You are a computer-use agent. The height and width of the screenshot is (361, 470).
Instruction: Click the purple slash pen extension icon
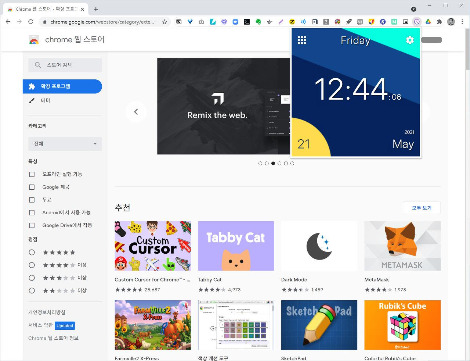[x=281, y=22]
